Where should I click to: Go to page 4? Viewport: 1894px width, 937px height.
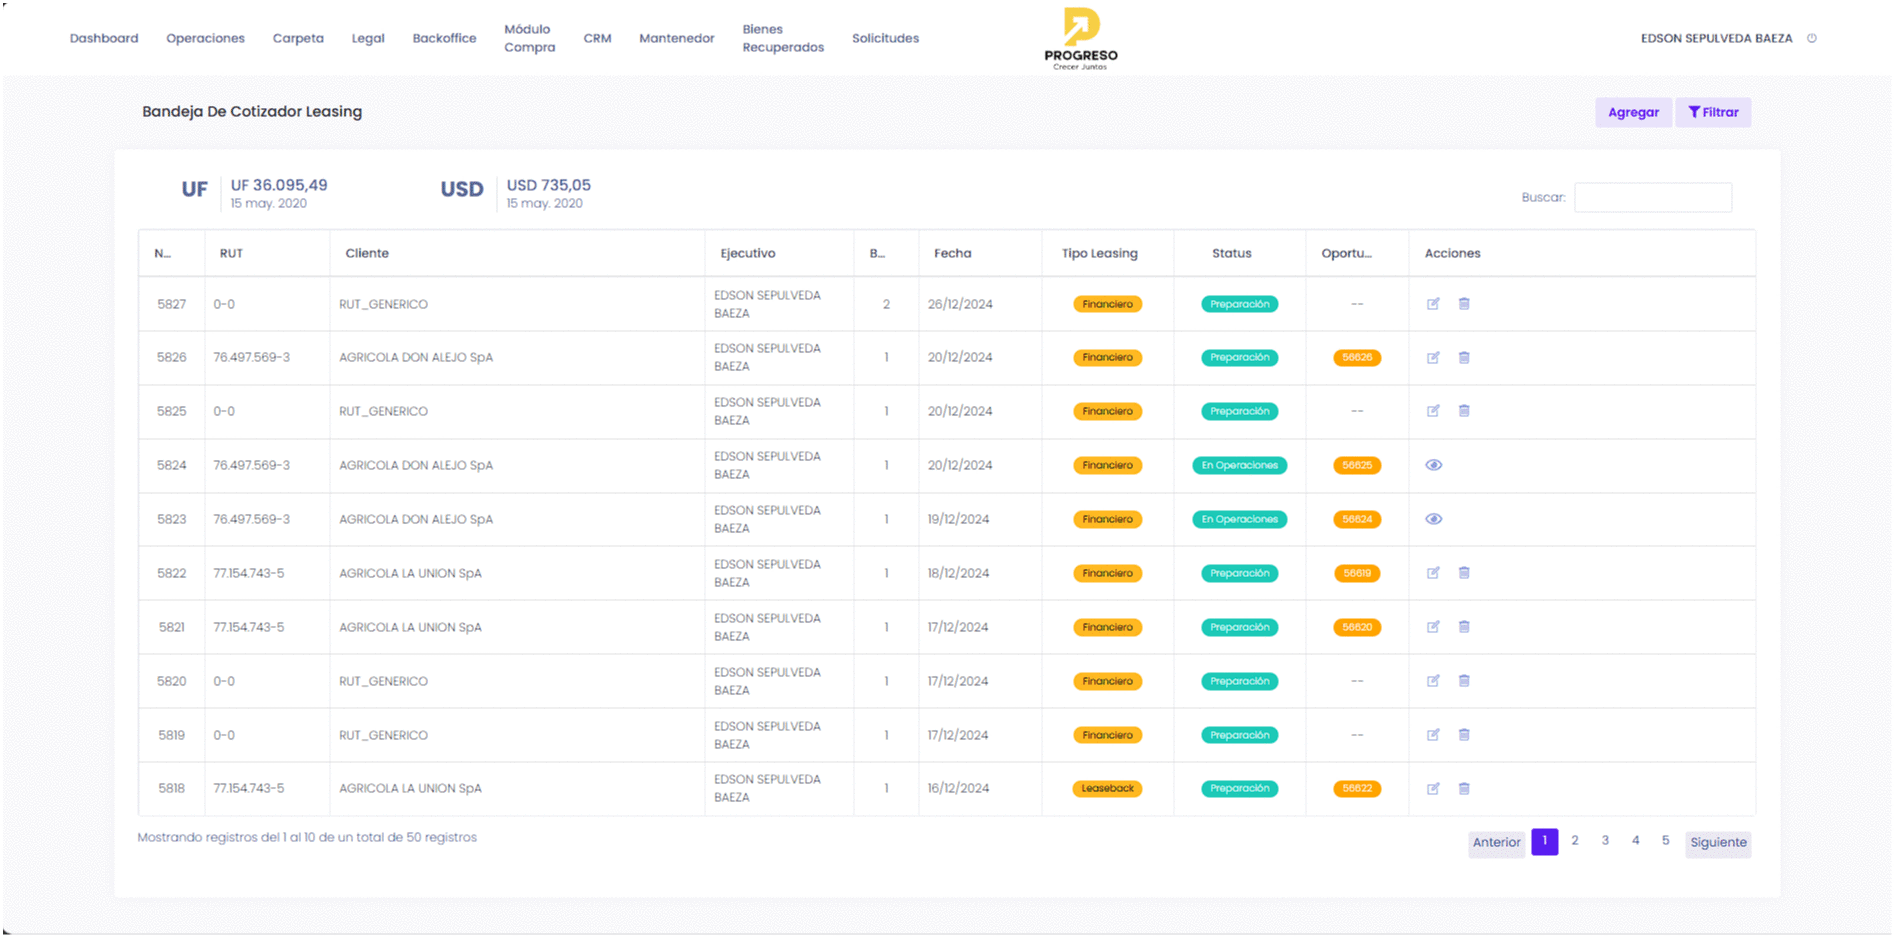point(1635,841)
